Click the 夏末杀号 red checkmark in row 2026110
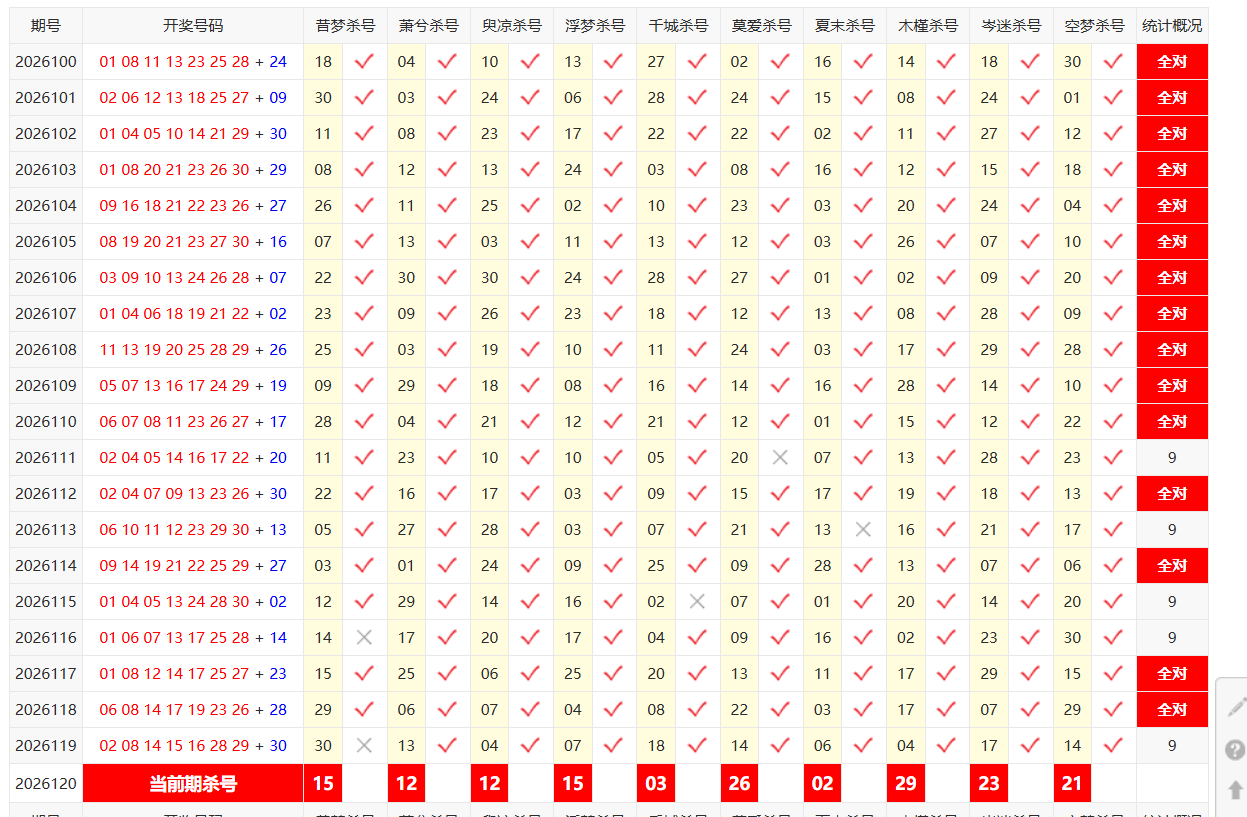Viewport: 1247px width, 817px height. 863,422
